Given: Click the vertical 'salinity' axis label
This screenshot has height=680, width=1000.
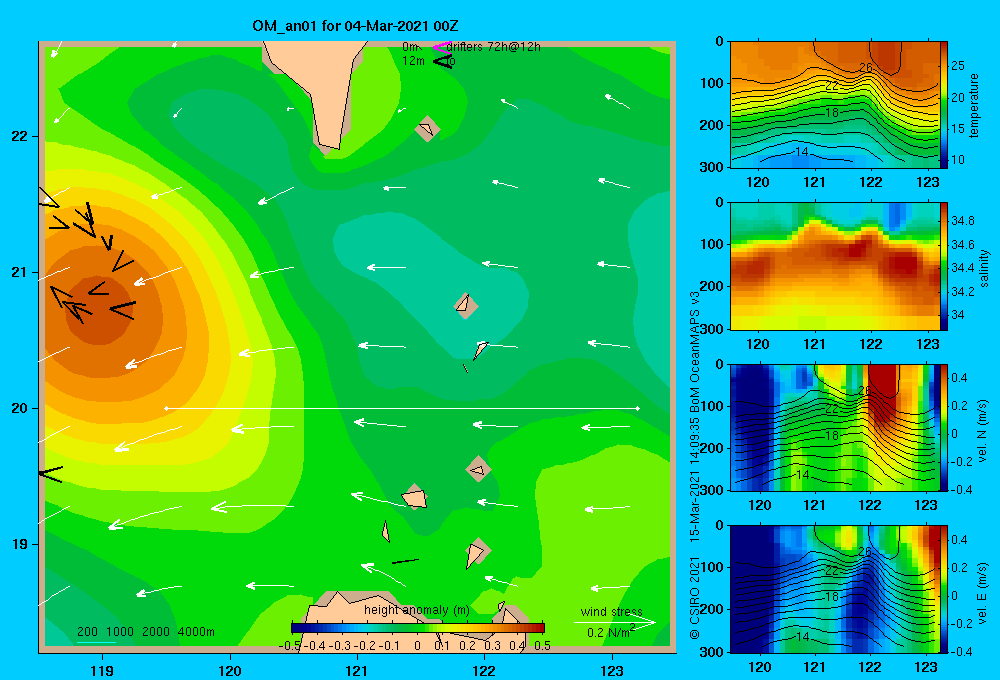Looking at the screenshot, I should pos(984,268).
